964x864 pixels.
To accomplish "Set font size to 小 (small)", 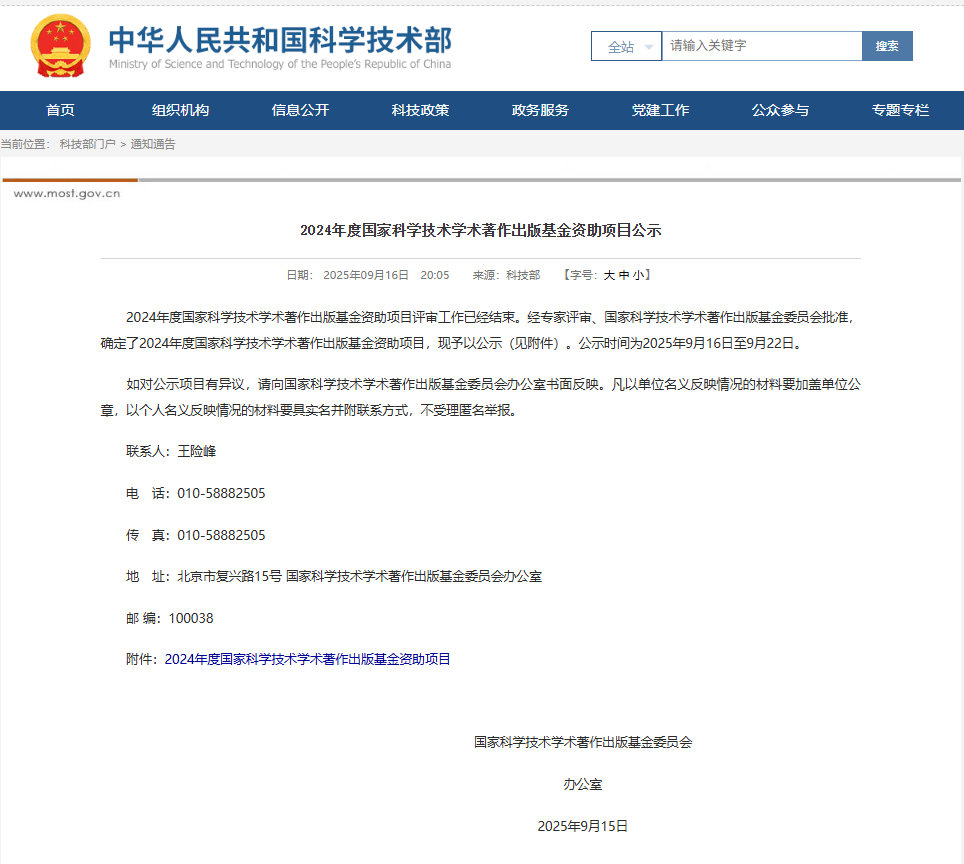I will (638, 275).
